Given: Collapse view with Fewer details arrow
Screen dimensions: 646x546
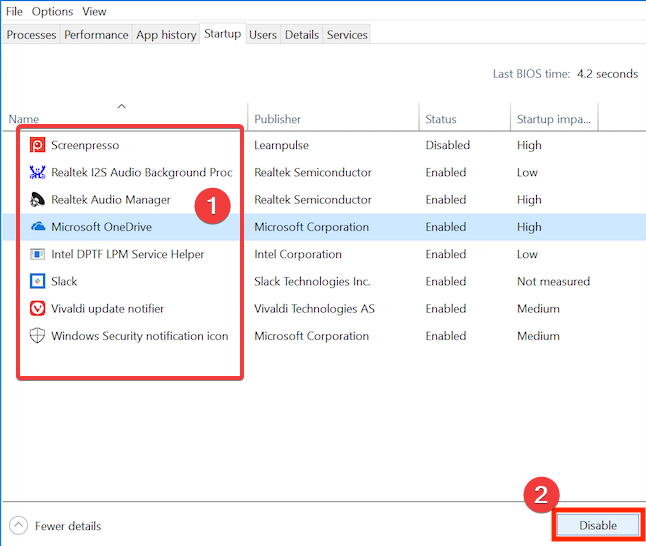Looking at the screenshot, I should tap(18, 526).
